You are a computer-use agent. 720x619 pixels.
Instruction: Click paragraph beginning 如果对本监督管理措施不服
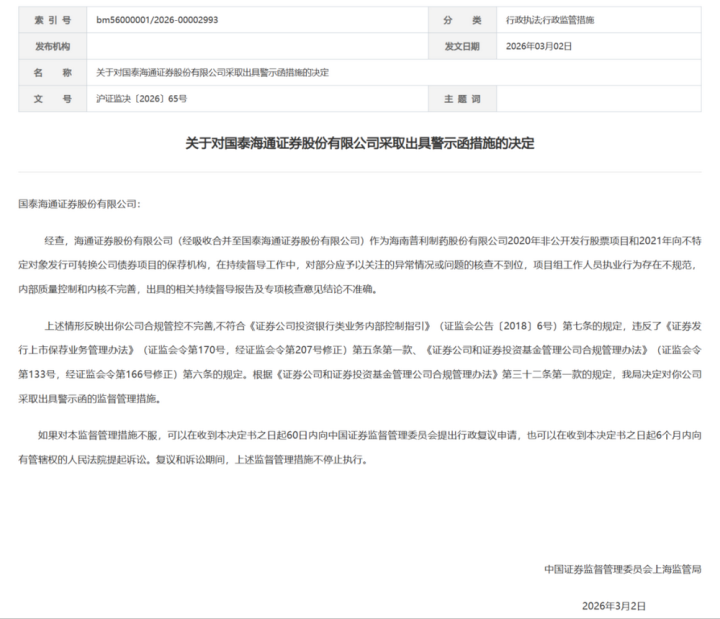click(360, 447)
